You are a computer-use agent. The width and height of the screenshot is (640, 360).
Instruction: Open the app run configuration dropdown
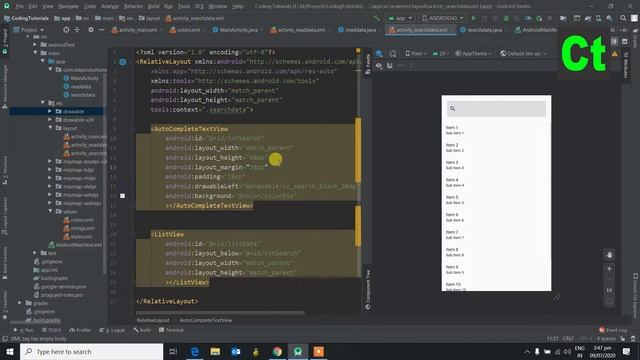tap(400, 18)
